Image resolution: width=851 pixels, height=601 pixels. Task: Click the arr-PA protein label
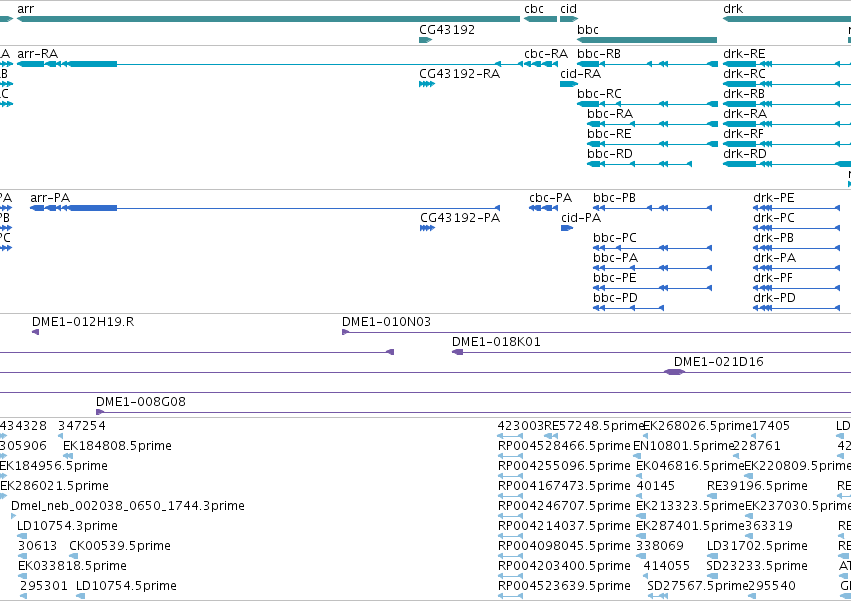(50, 198)
